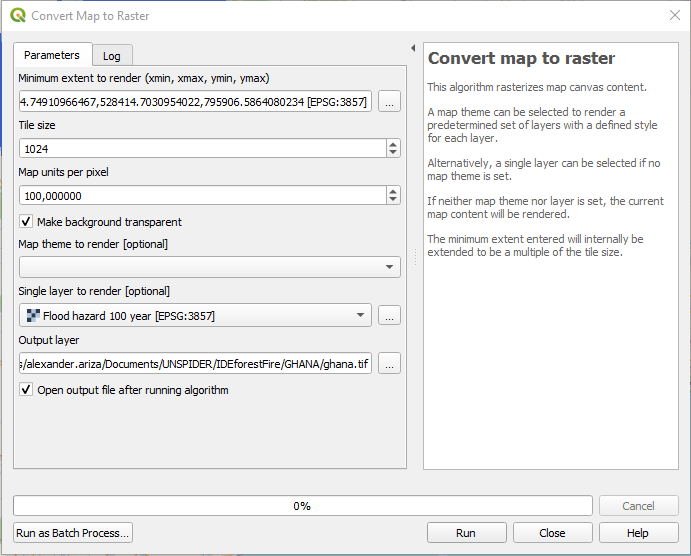
Task: Open Help for this algorithm
Action: 638,533
